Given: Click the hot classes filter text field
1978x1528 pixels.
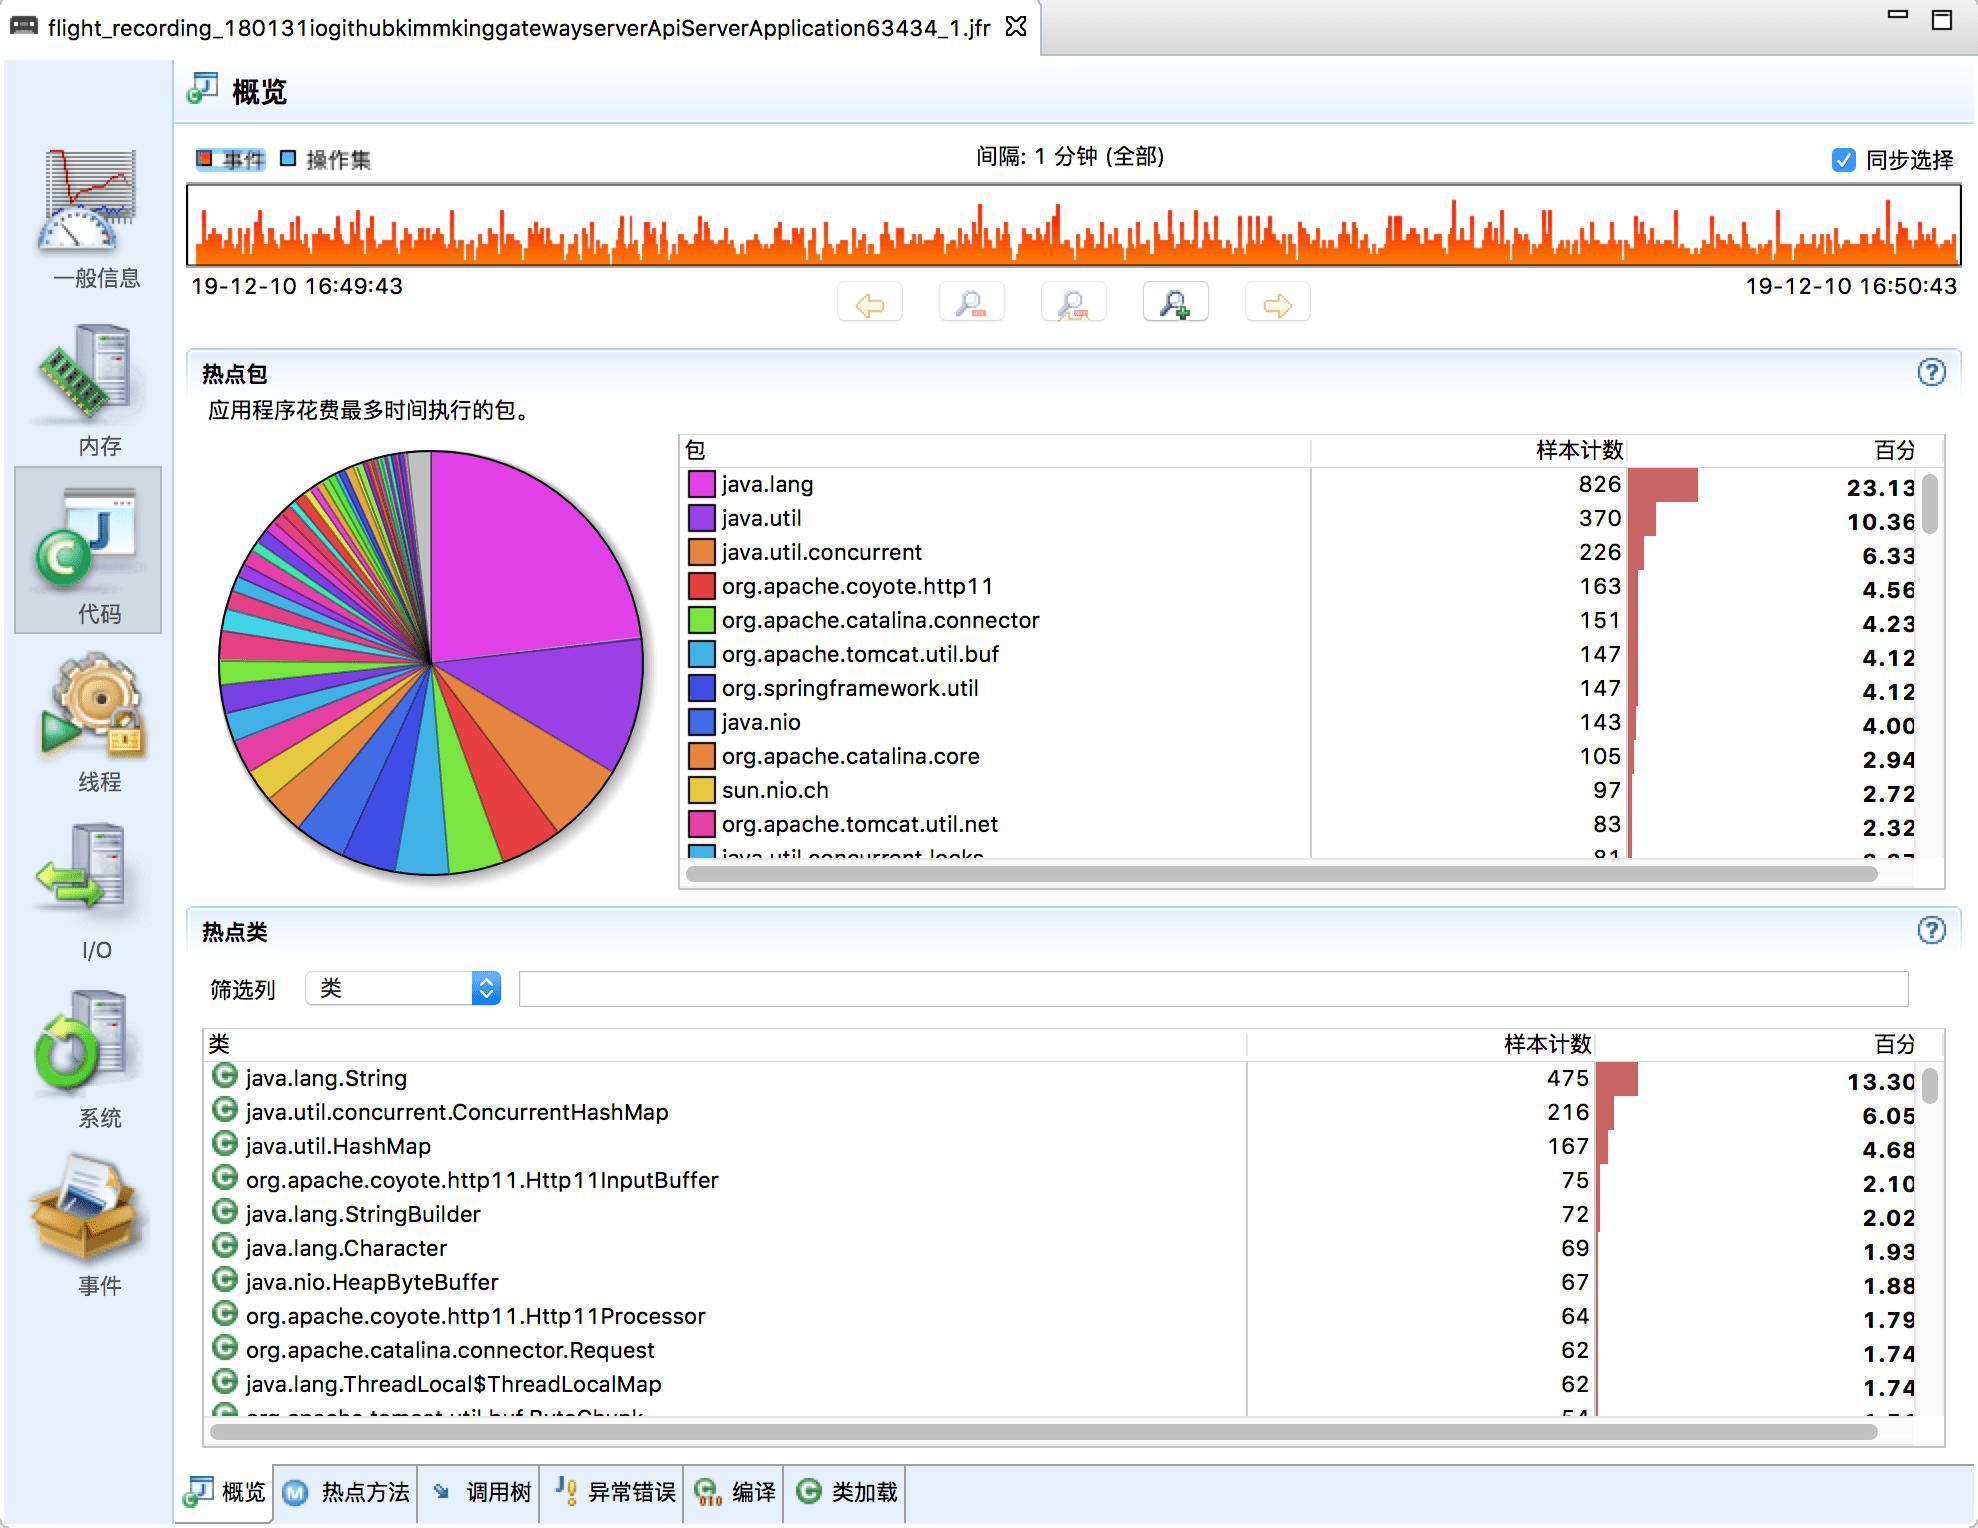Looking at the screenshot, I should 1212,989.
